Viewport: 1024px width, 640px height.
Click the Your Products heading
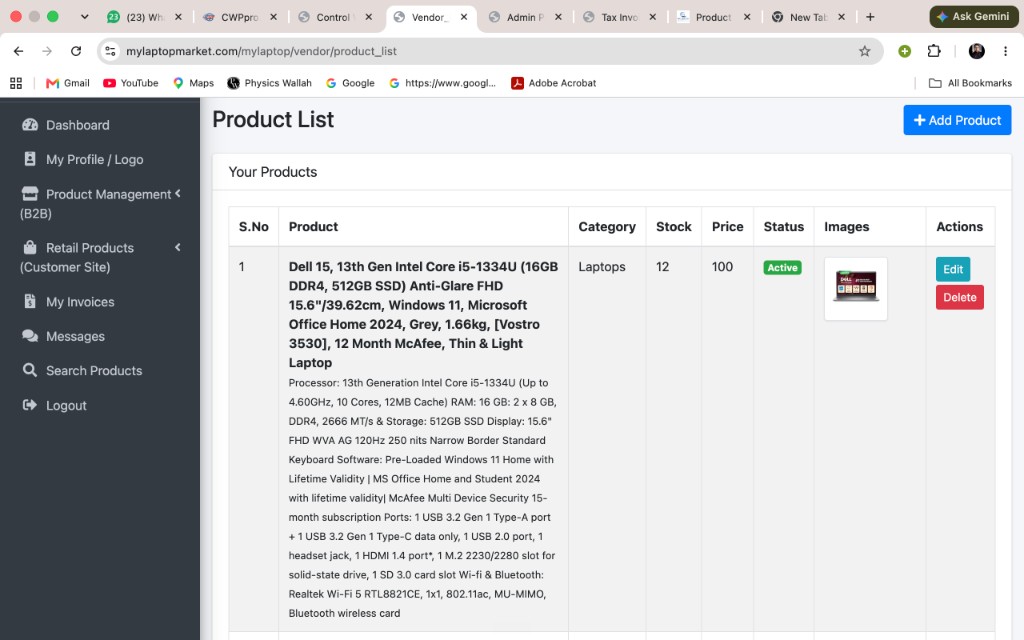coord(272,172)
